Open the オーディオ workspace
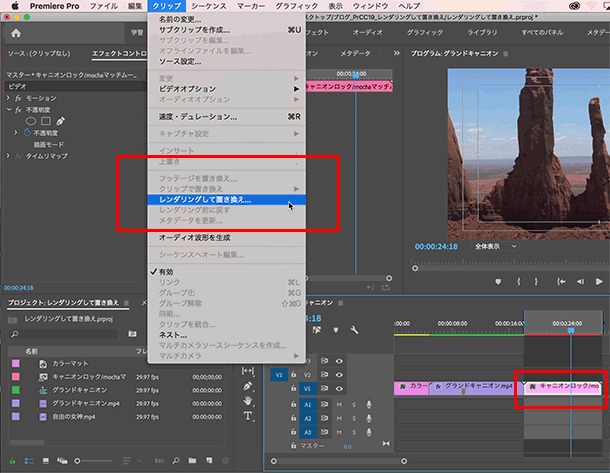This screenshot has width=610, height=473. [x=368, y=33]
